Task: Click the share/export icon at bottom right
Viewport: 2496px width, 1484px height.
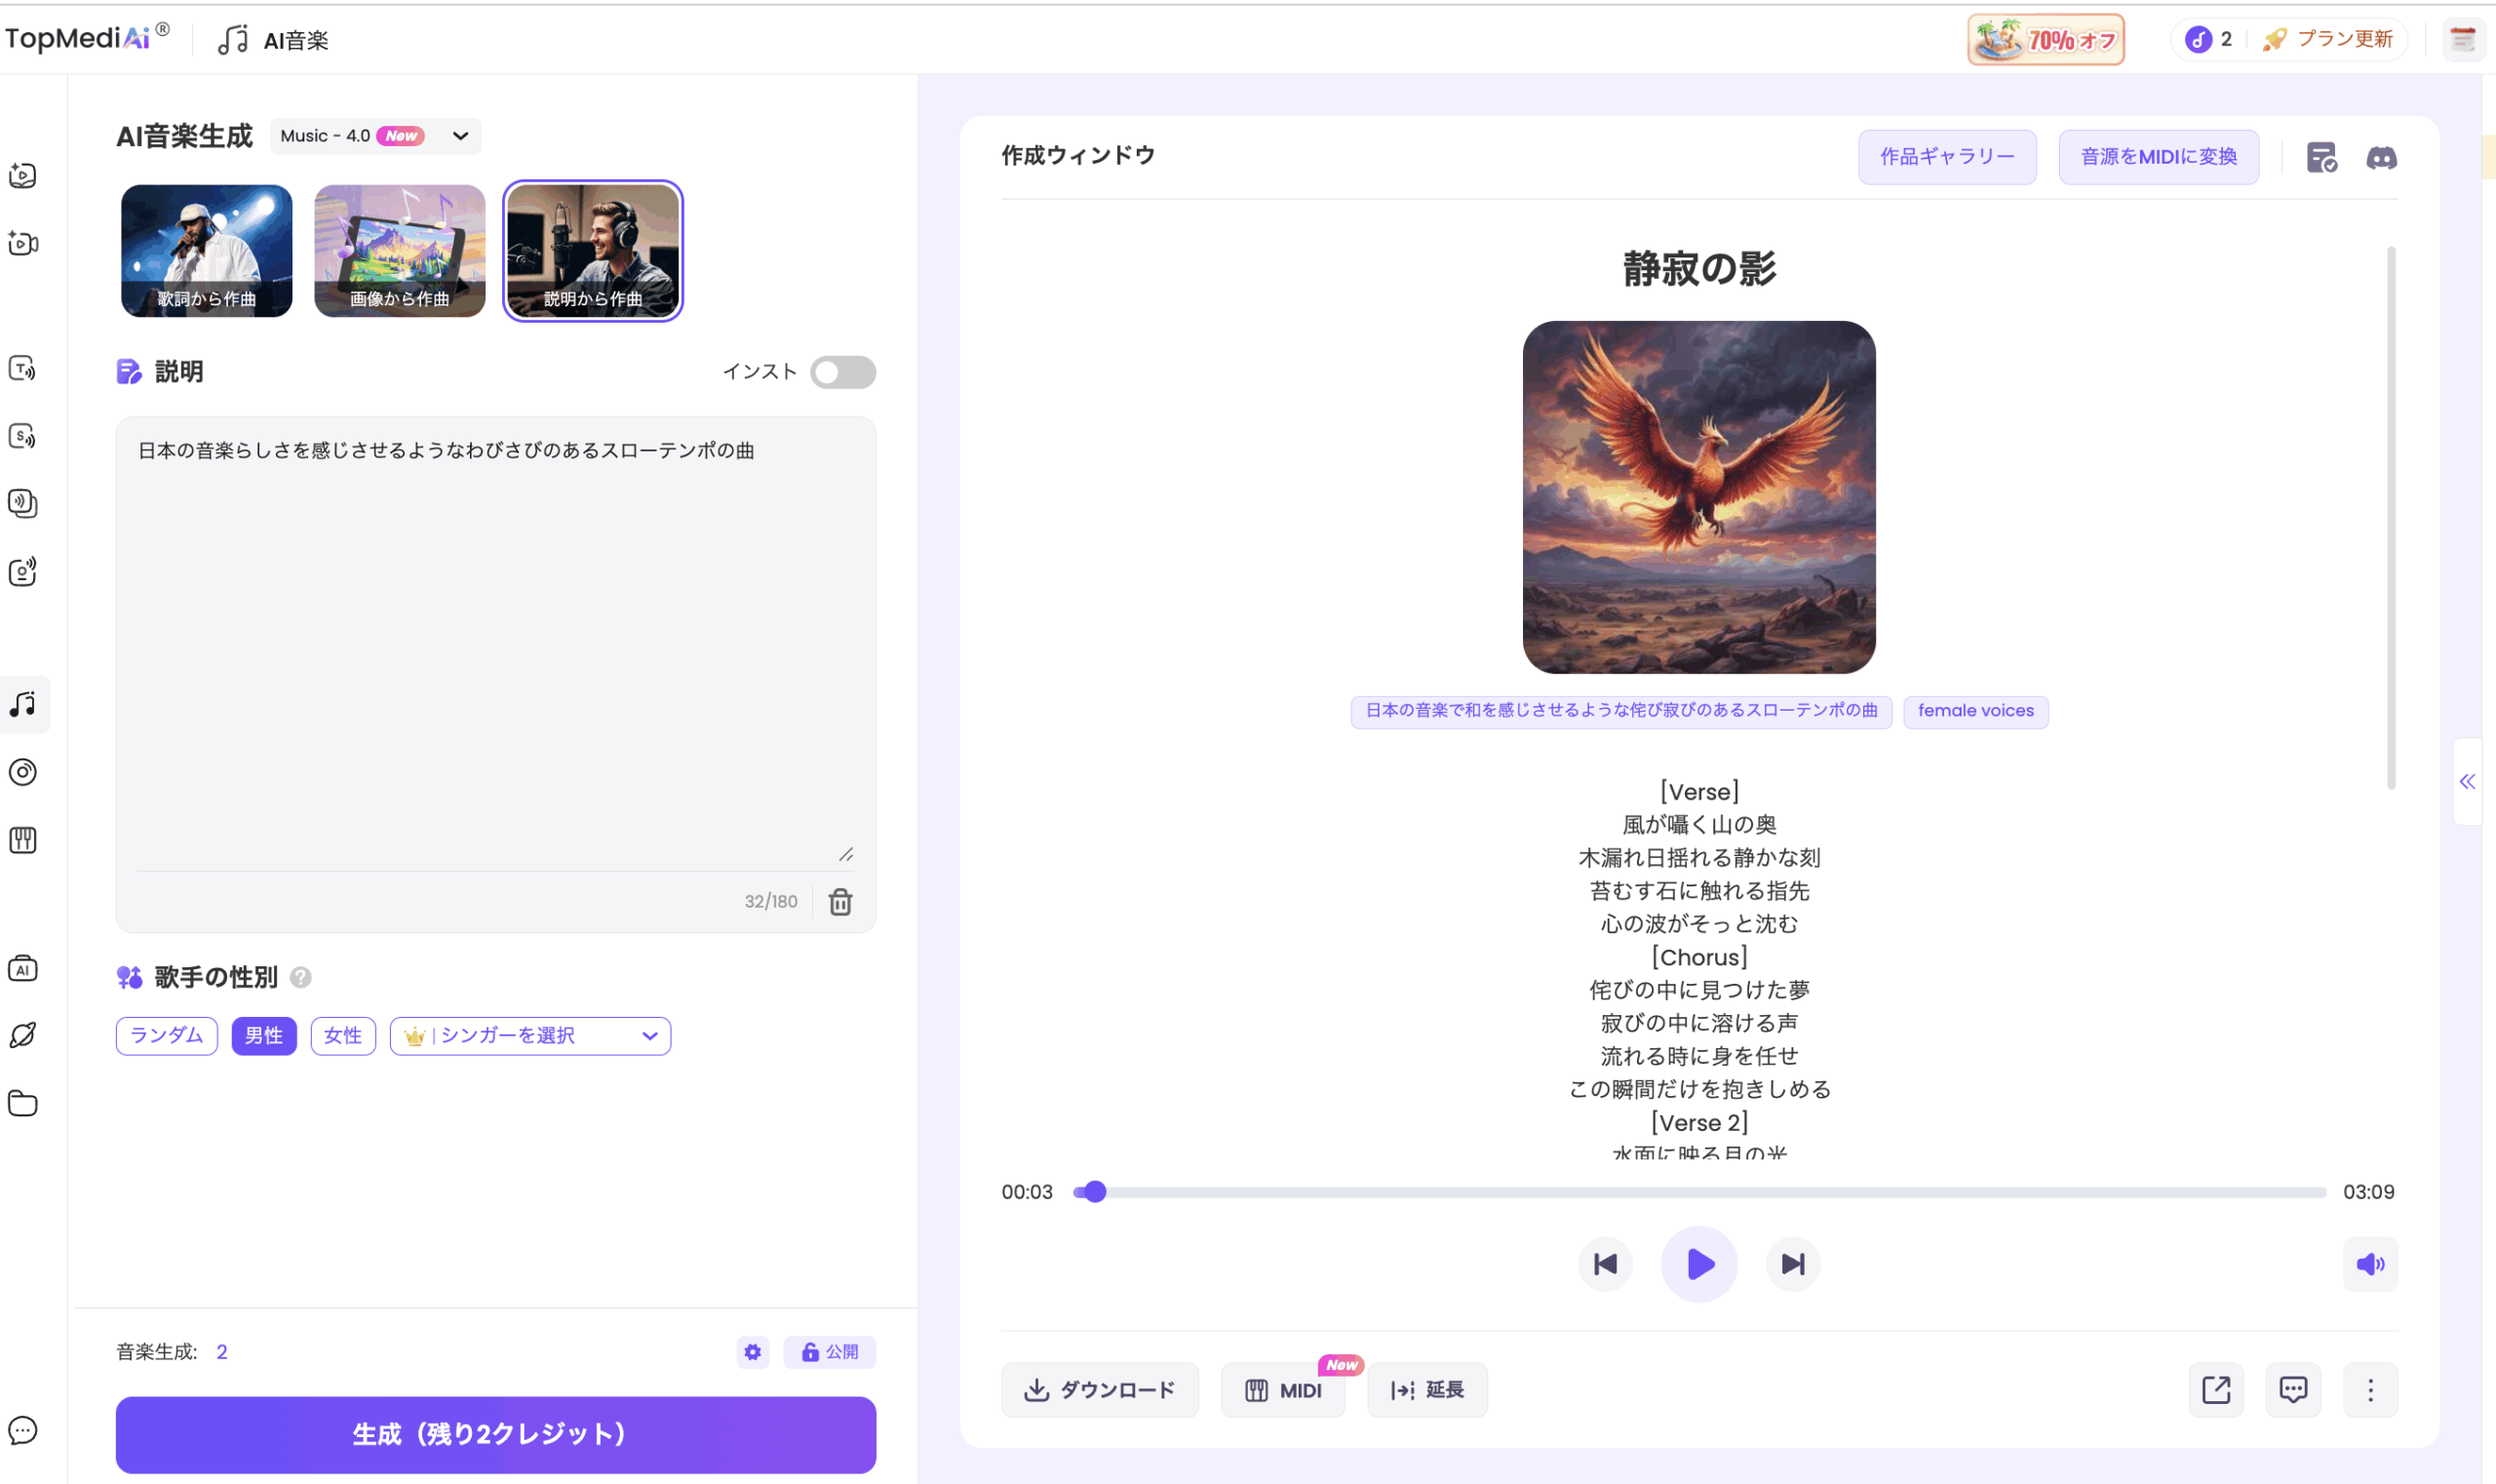Action: click(2215, 1389)
